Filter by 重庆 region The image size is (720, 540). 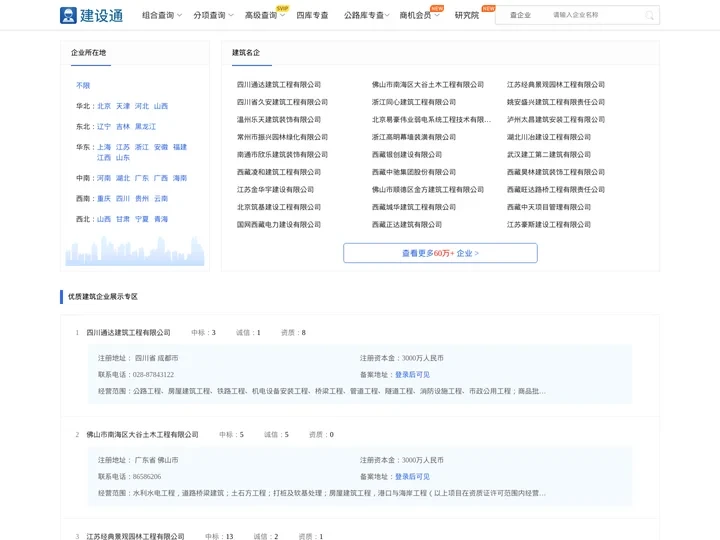(x=104, y=199)
